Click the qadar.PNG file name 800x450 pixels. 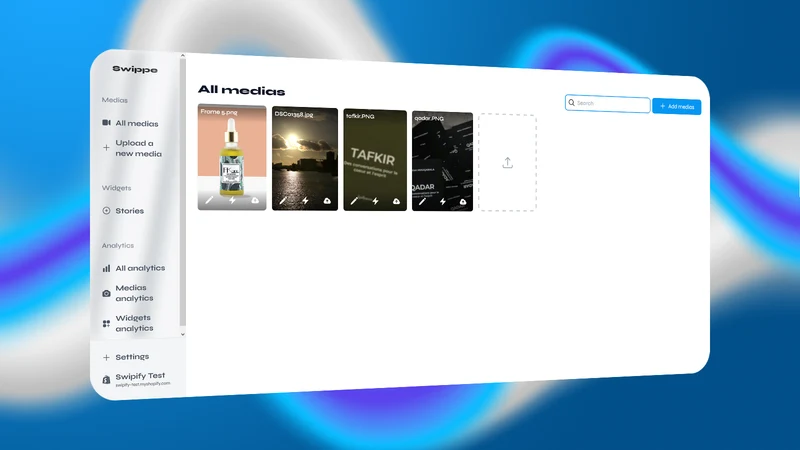(x=429, y=118)
